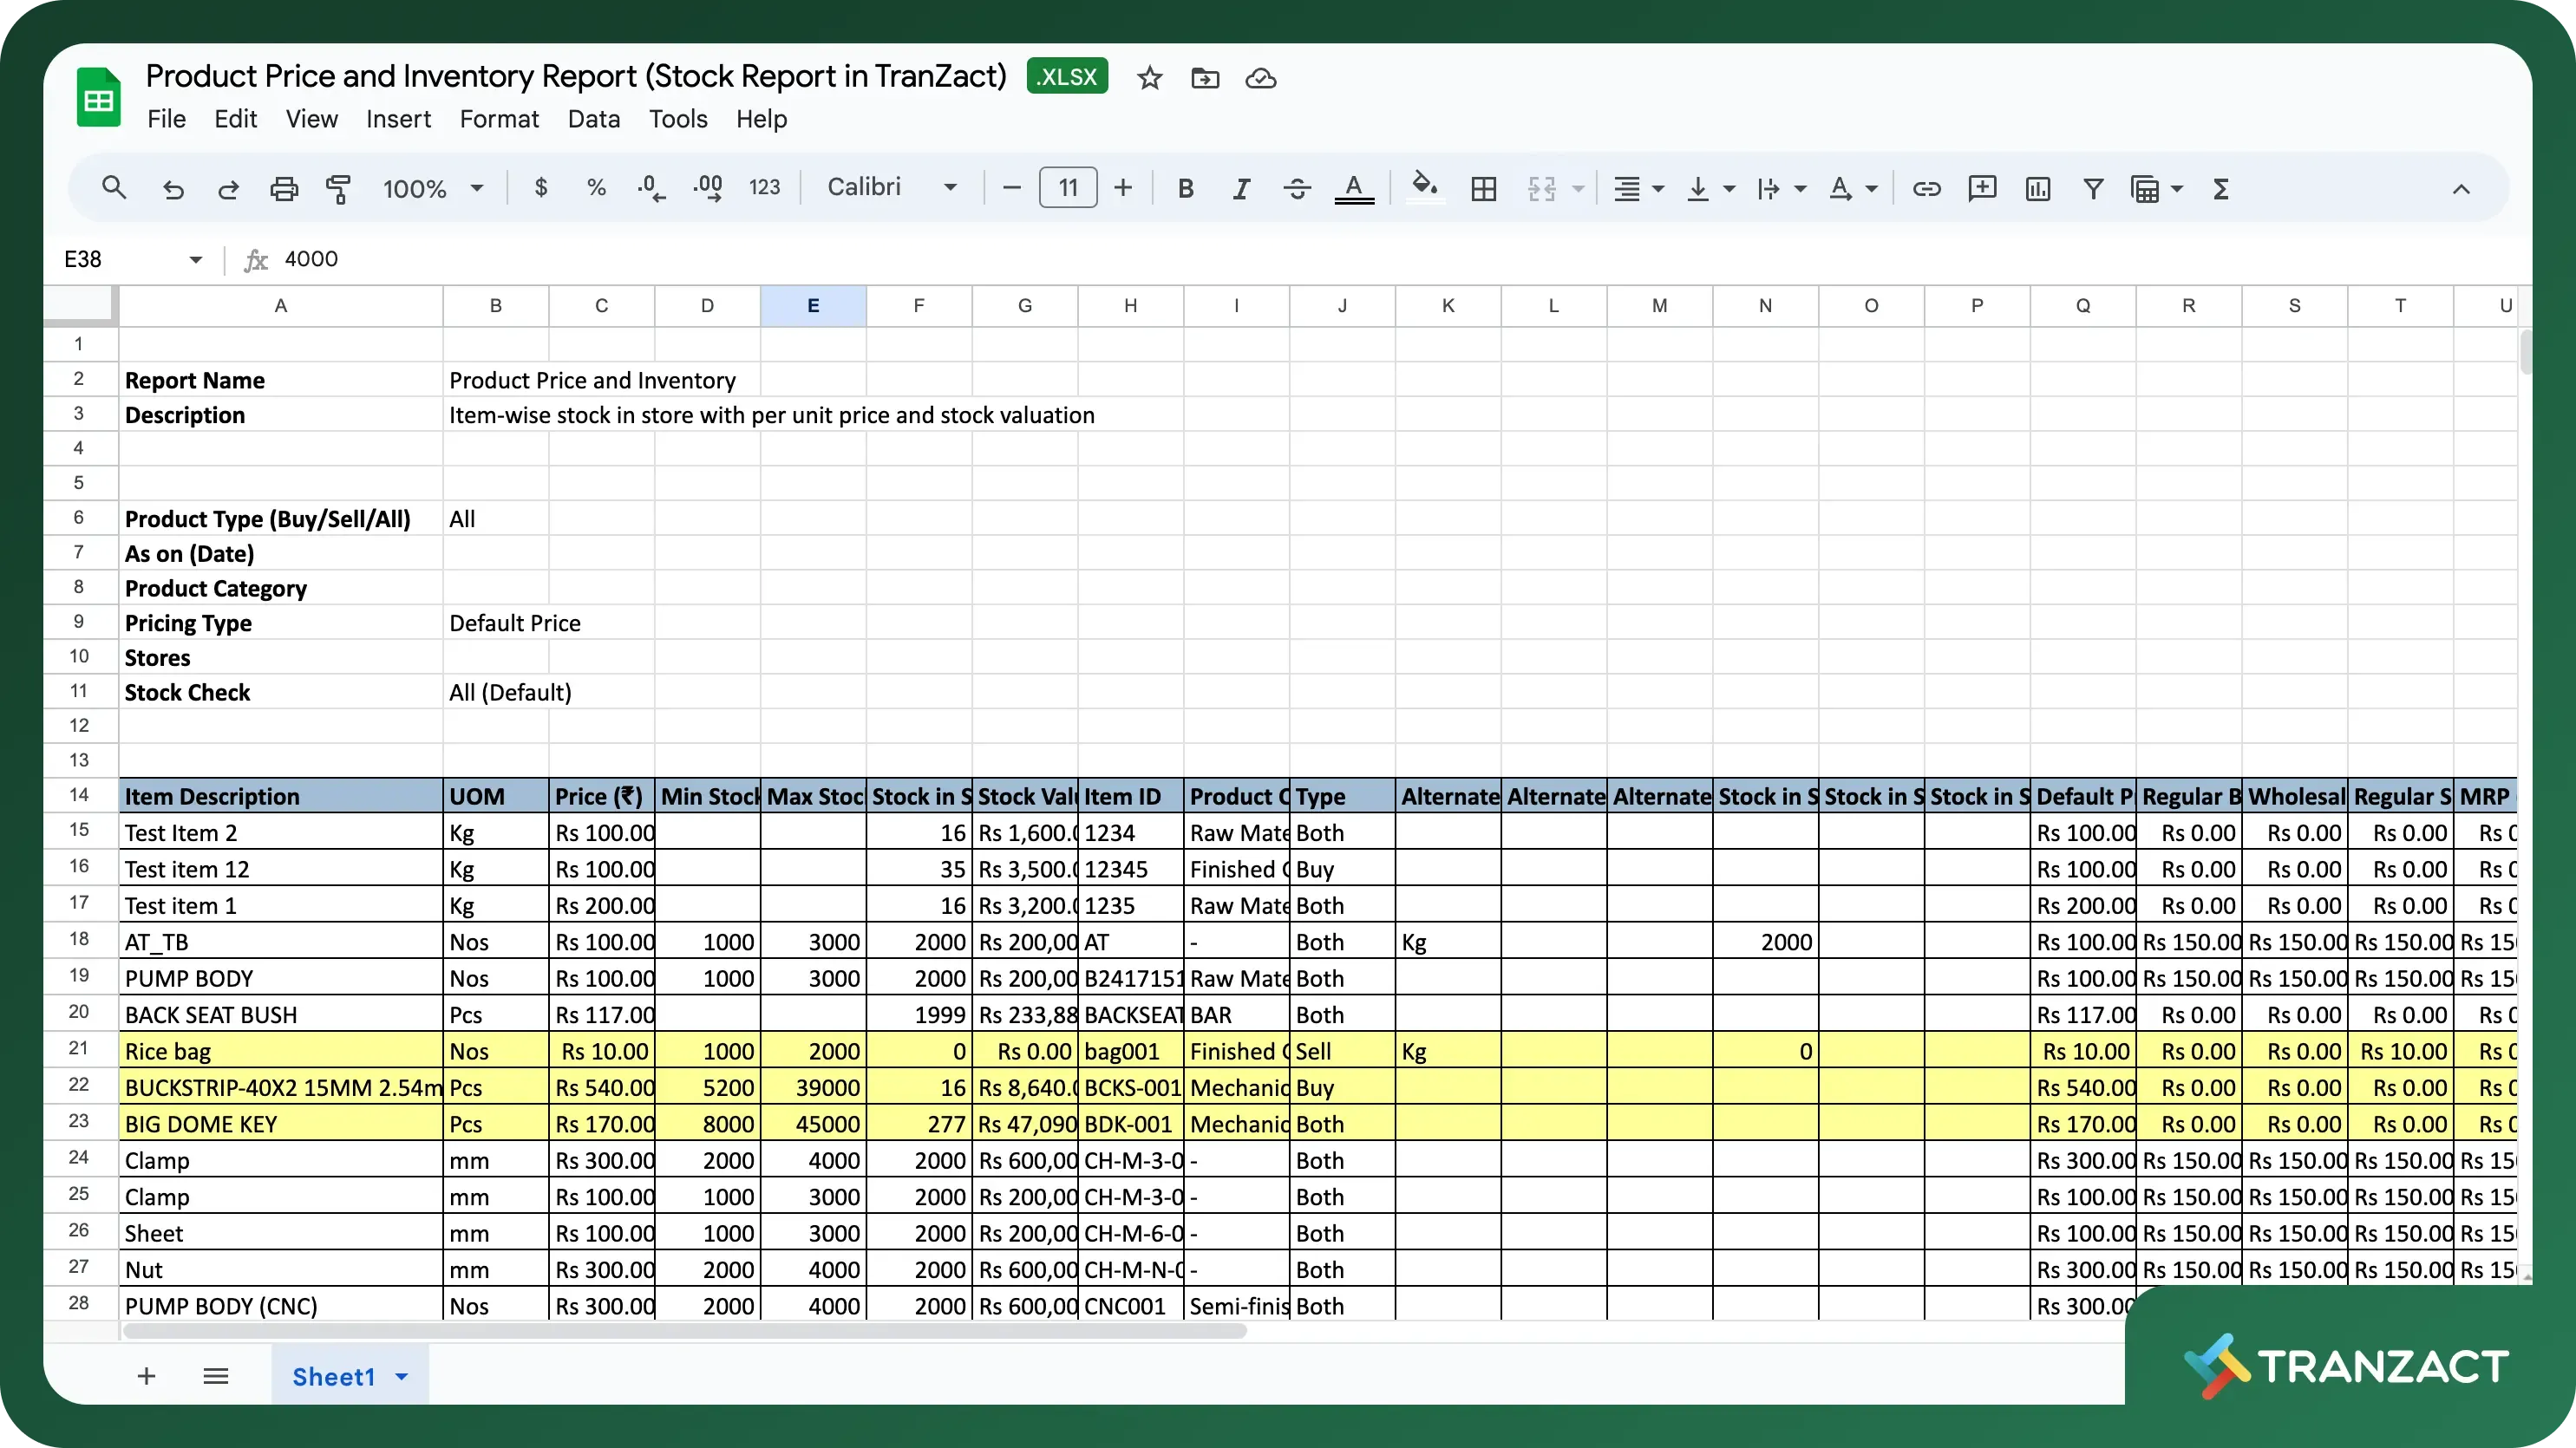Increase font size with plus
Image resolution: width=2576 pixels, height=1448 pixels.
tap(1123, 188)
